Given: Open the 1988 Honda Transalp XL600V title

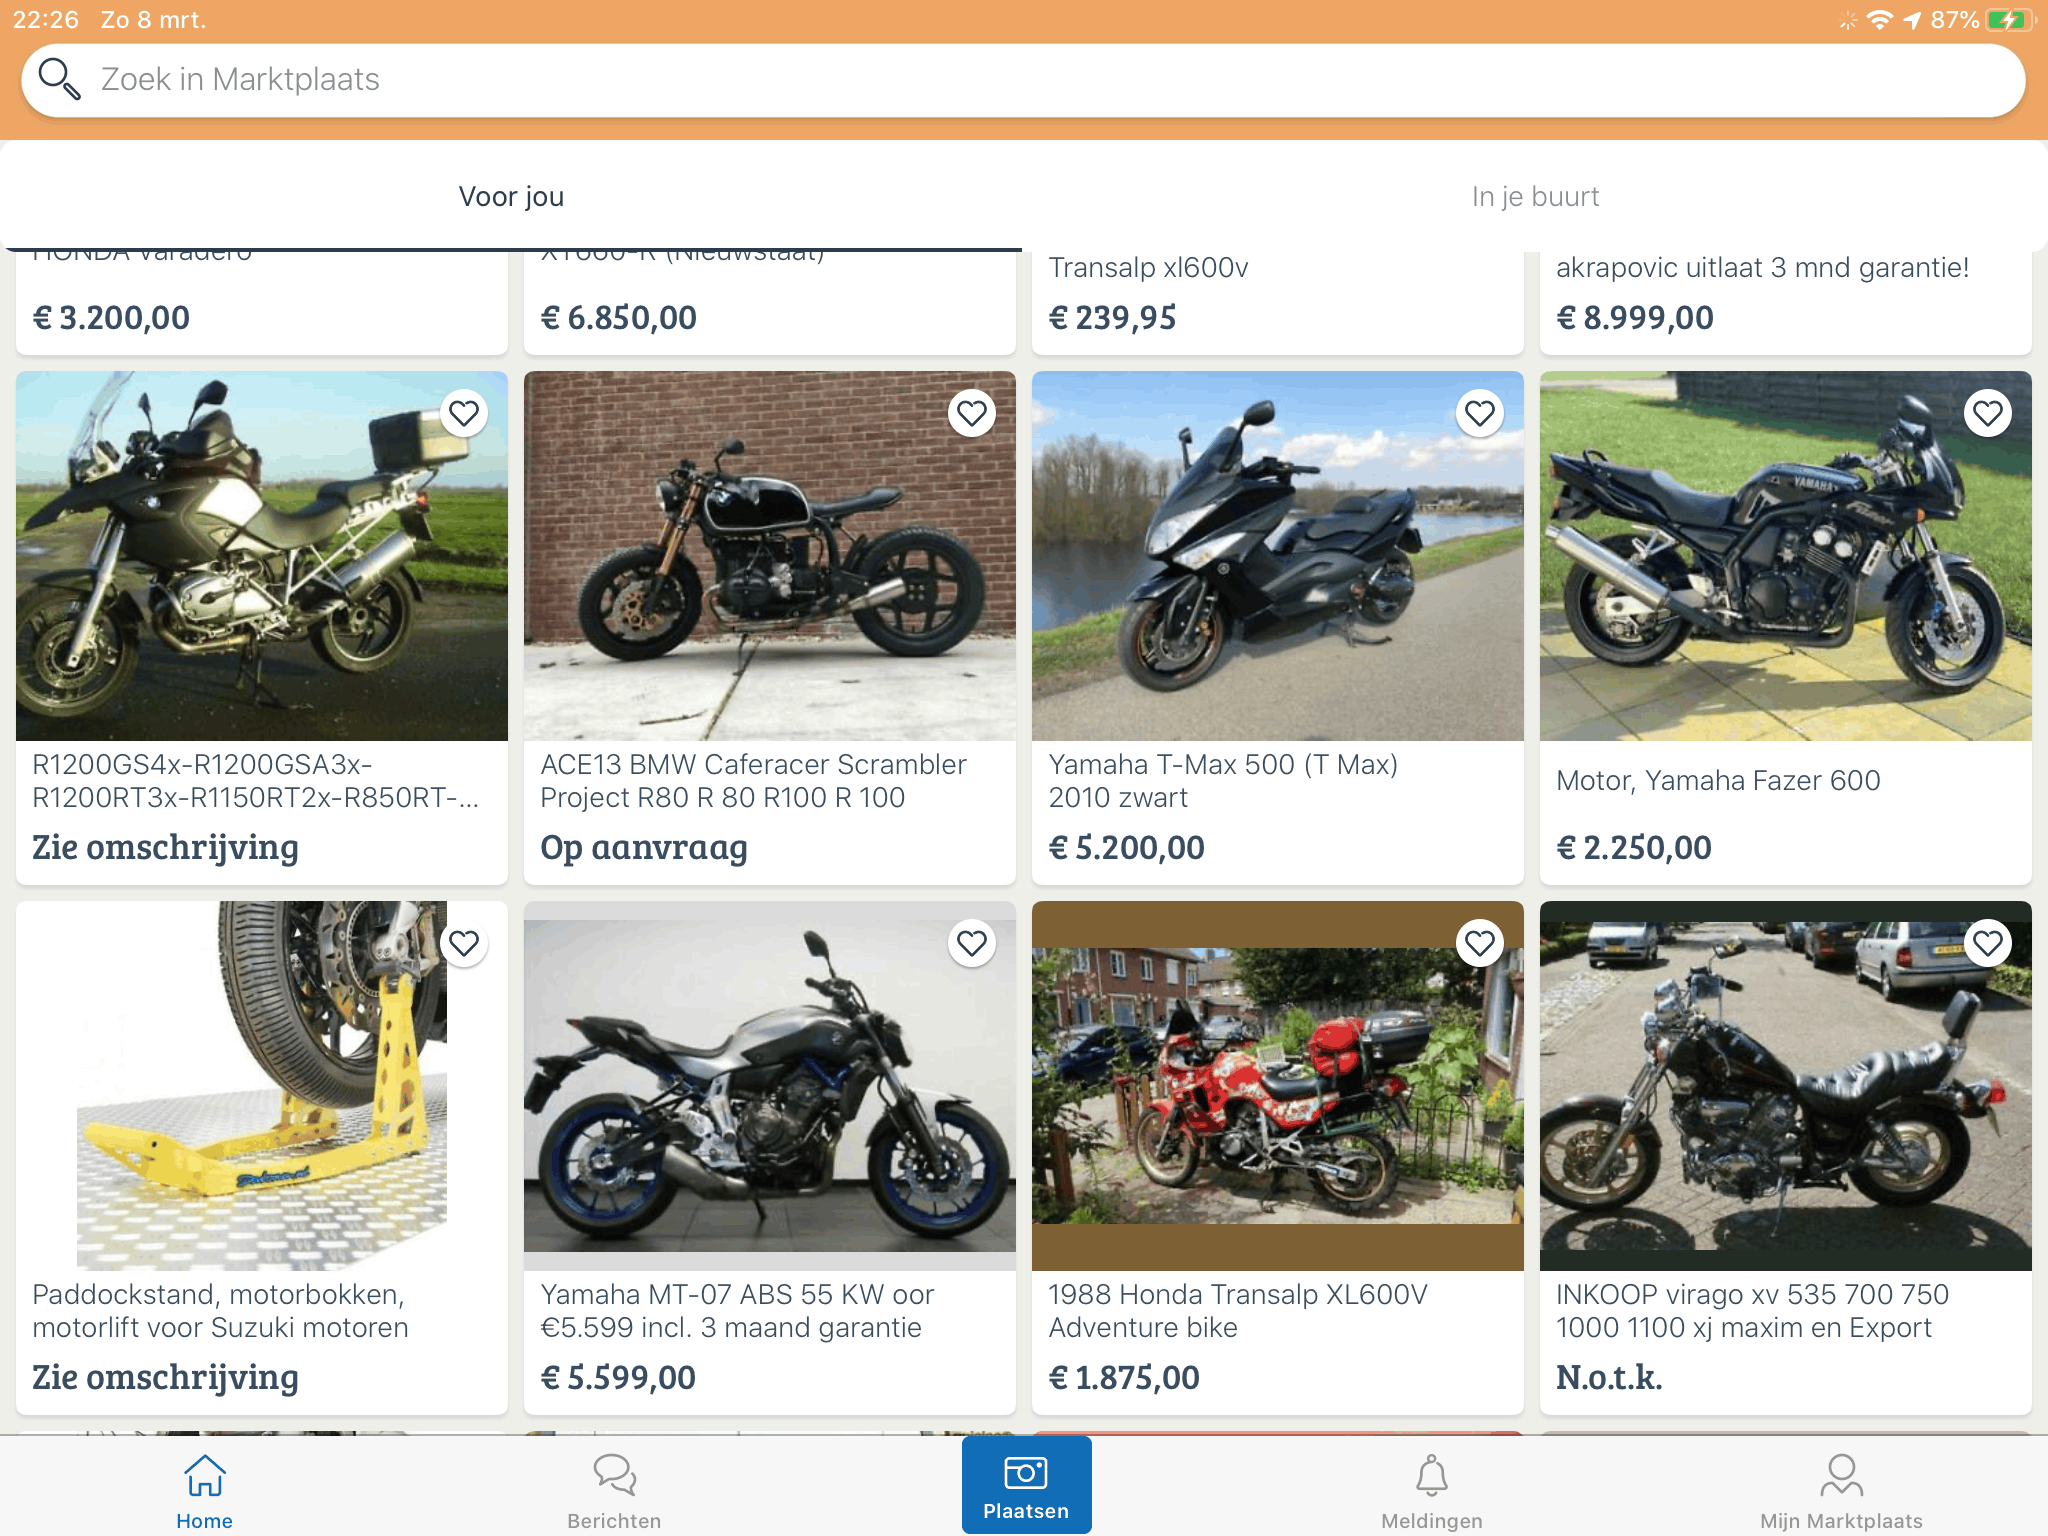Looking at the screenshot, I should click(x=1238, y=1310).
